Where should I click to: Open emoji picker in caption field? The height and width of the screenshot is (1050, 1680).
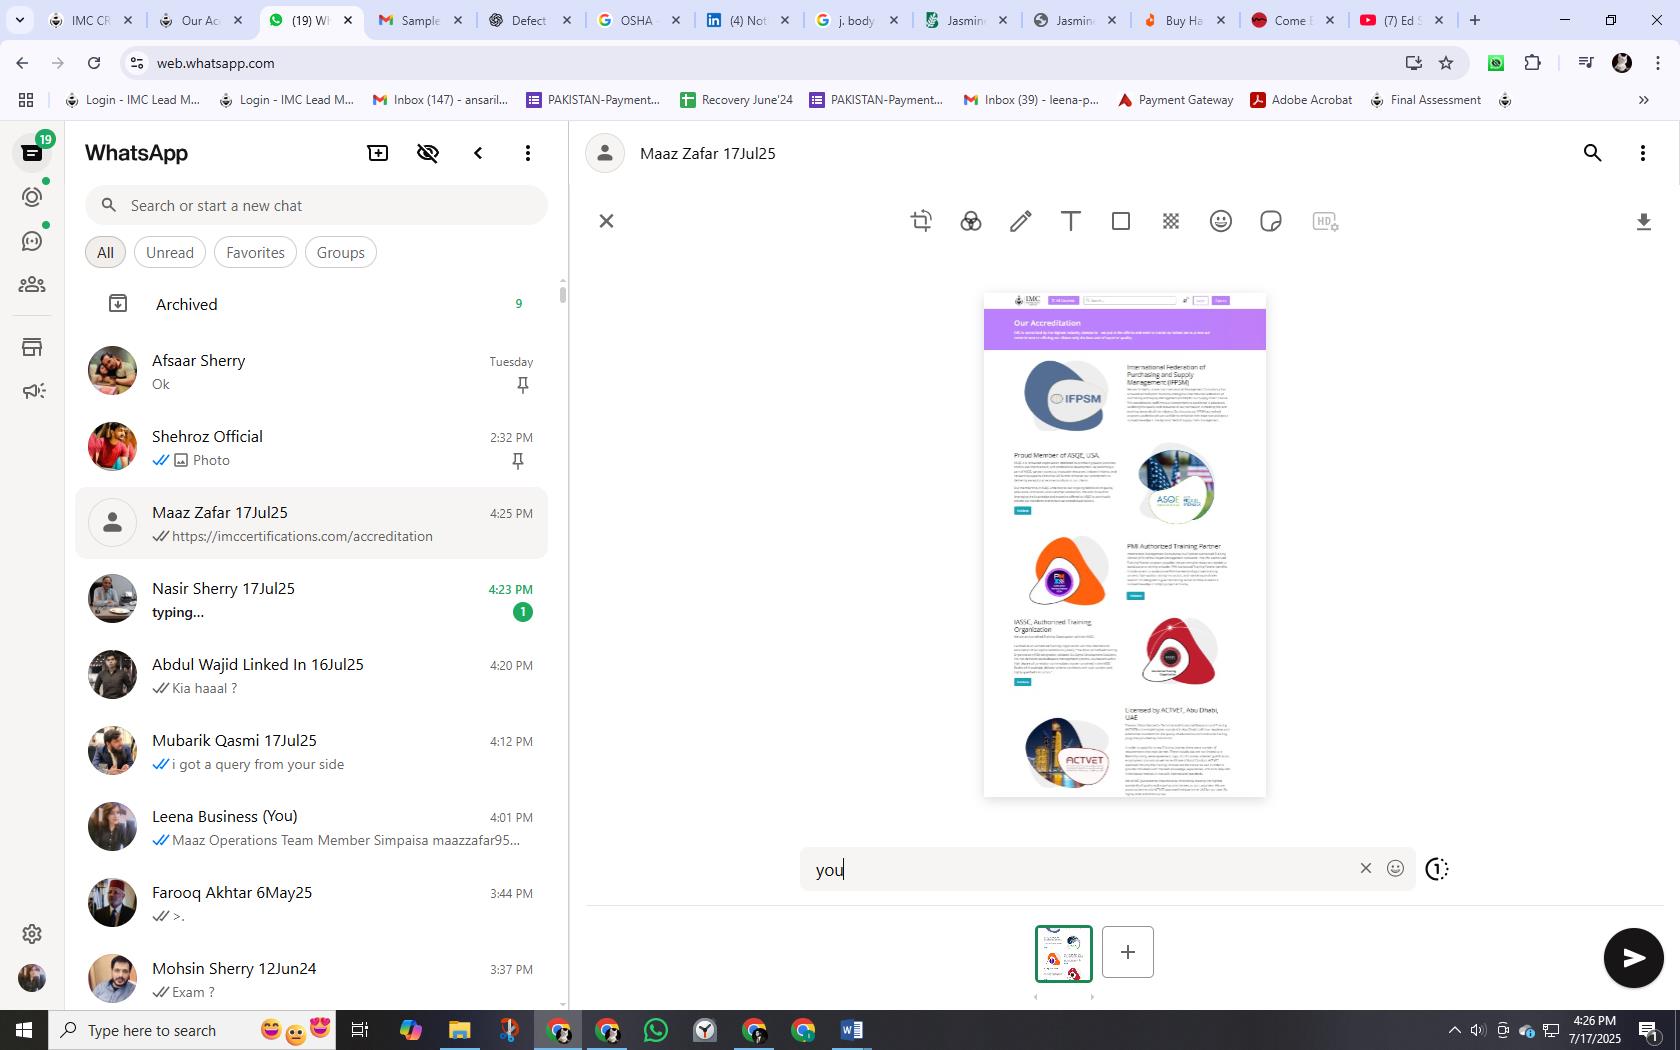[1395, 868]
